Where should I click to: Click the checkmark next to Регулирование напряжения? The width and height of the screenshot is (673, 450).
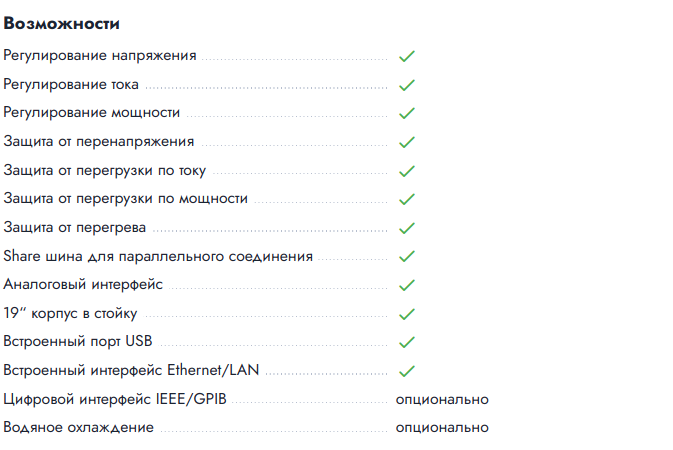406,56
